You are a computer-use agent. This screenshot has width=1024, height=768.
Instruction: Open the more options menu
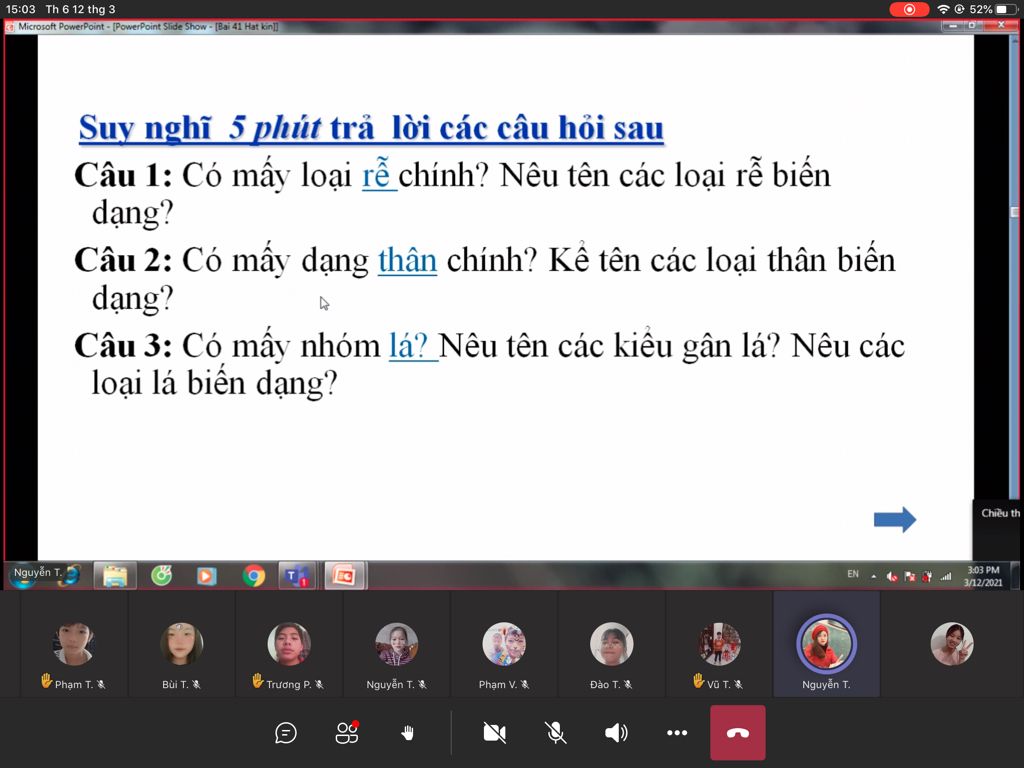pyautogui.click(x=677, y=733)
